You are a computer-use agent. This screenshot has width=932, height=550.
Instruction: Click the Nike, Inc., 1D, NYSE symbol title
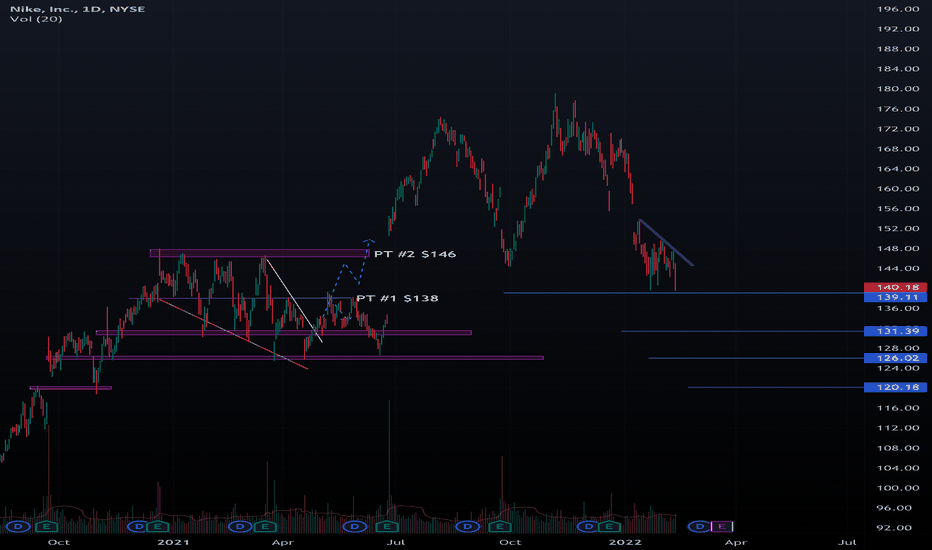pyautogui.click(x=77, y=9)
